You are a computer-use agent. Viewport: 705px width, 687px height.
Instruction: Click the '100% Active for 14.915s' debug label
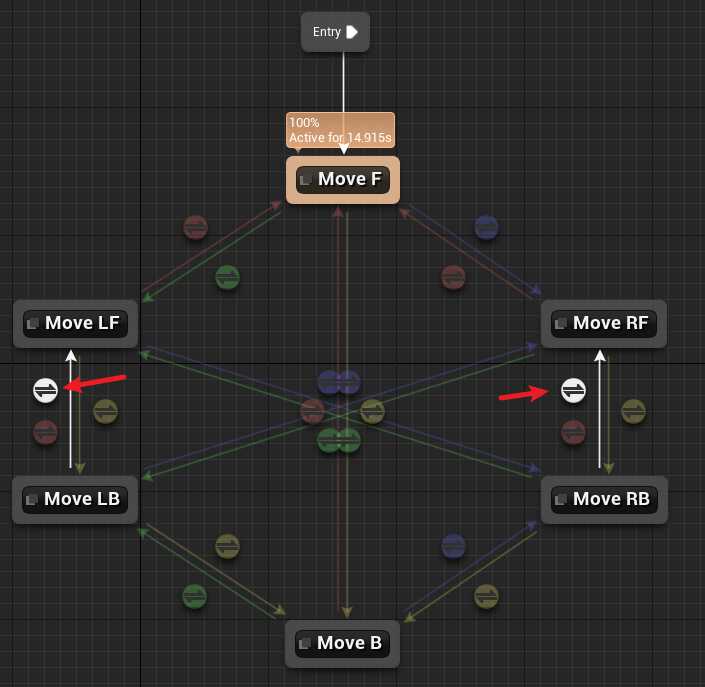[340, 130]
